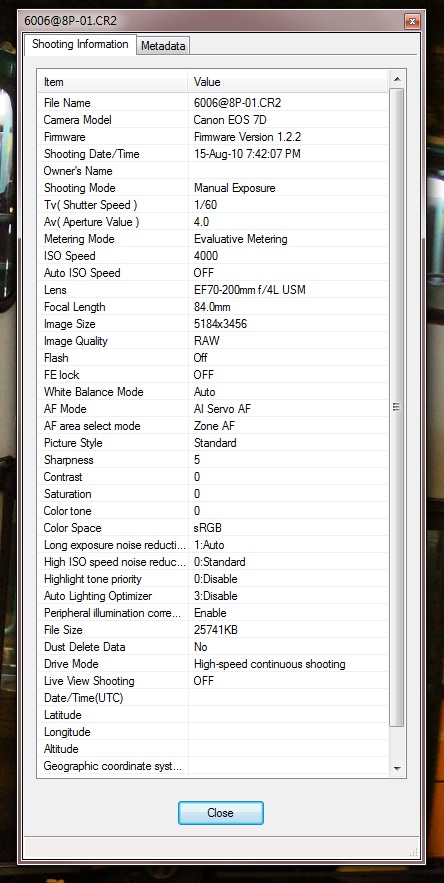This screenshot has height=883, width=444.
Task: Select the Latitude row
Action: tap(213, 715)
